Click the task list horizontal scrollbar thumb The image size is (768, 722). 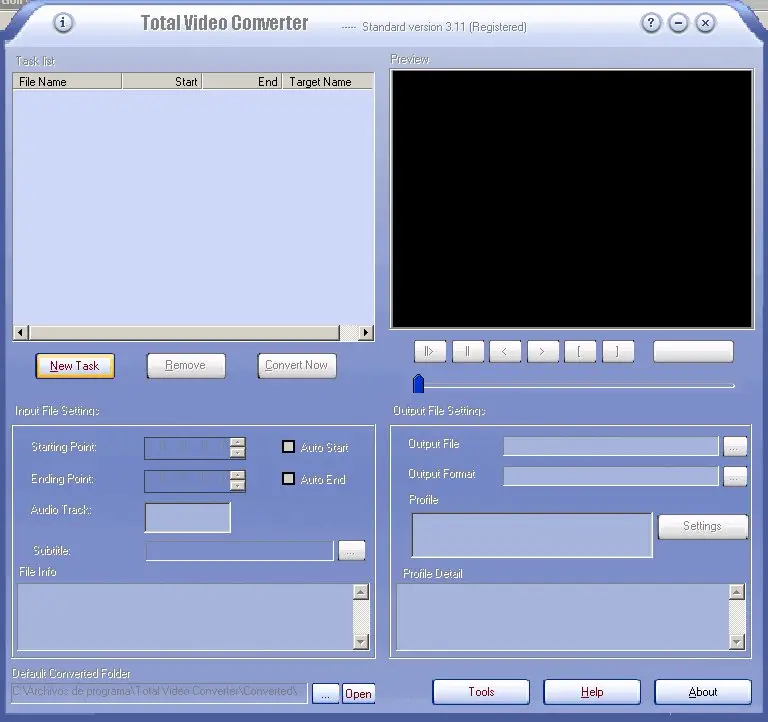coord(185,333)
